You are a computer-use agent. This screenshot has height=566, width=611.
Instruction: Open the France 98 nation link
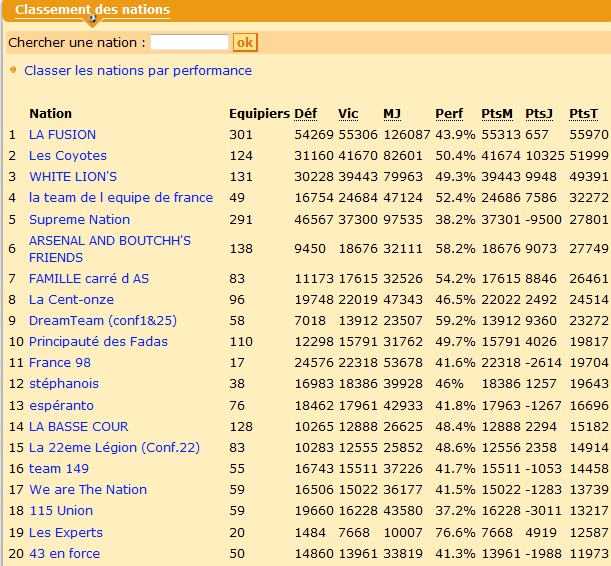60,363
